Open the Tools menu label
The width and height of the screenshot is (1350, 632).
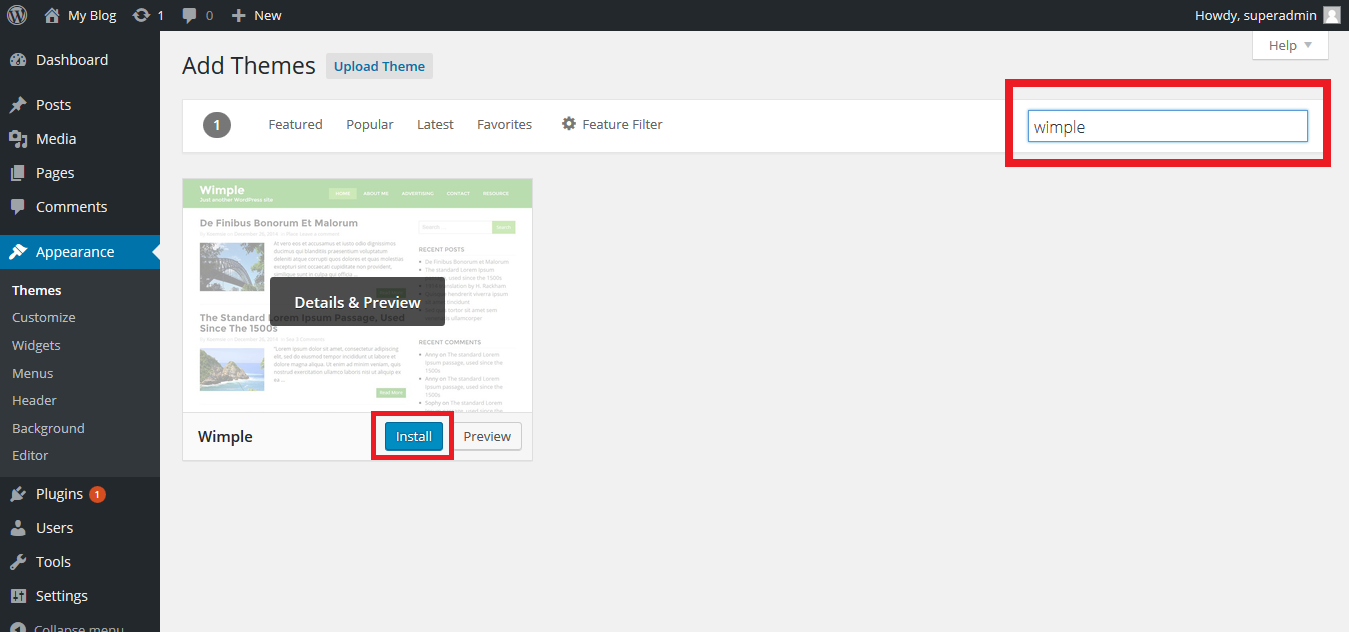(53, 562)
